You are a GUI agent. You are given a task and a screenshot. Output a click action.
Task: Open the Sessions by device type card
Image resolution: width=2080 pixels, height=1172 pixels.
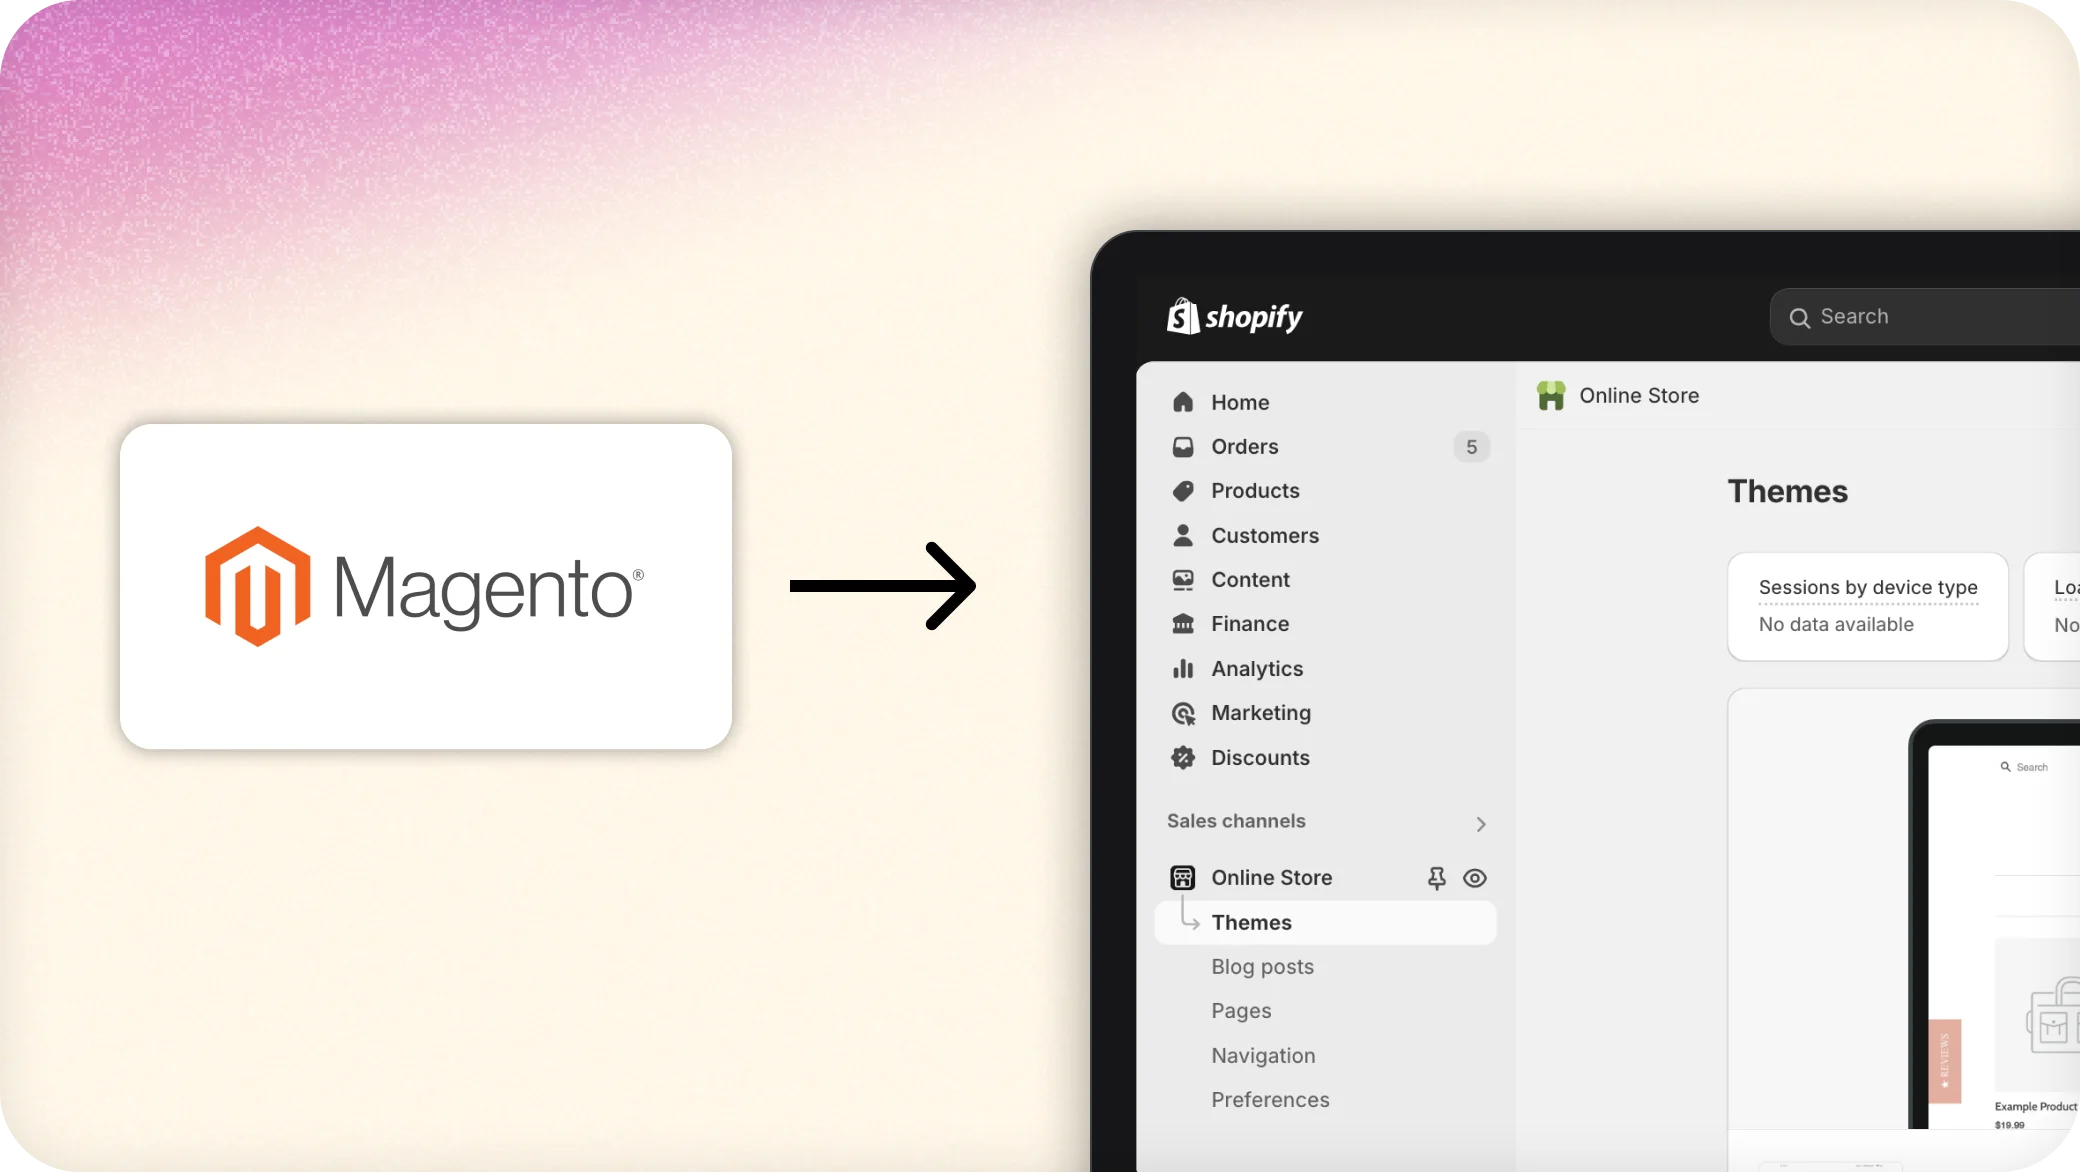[1867, 606]
